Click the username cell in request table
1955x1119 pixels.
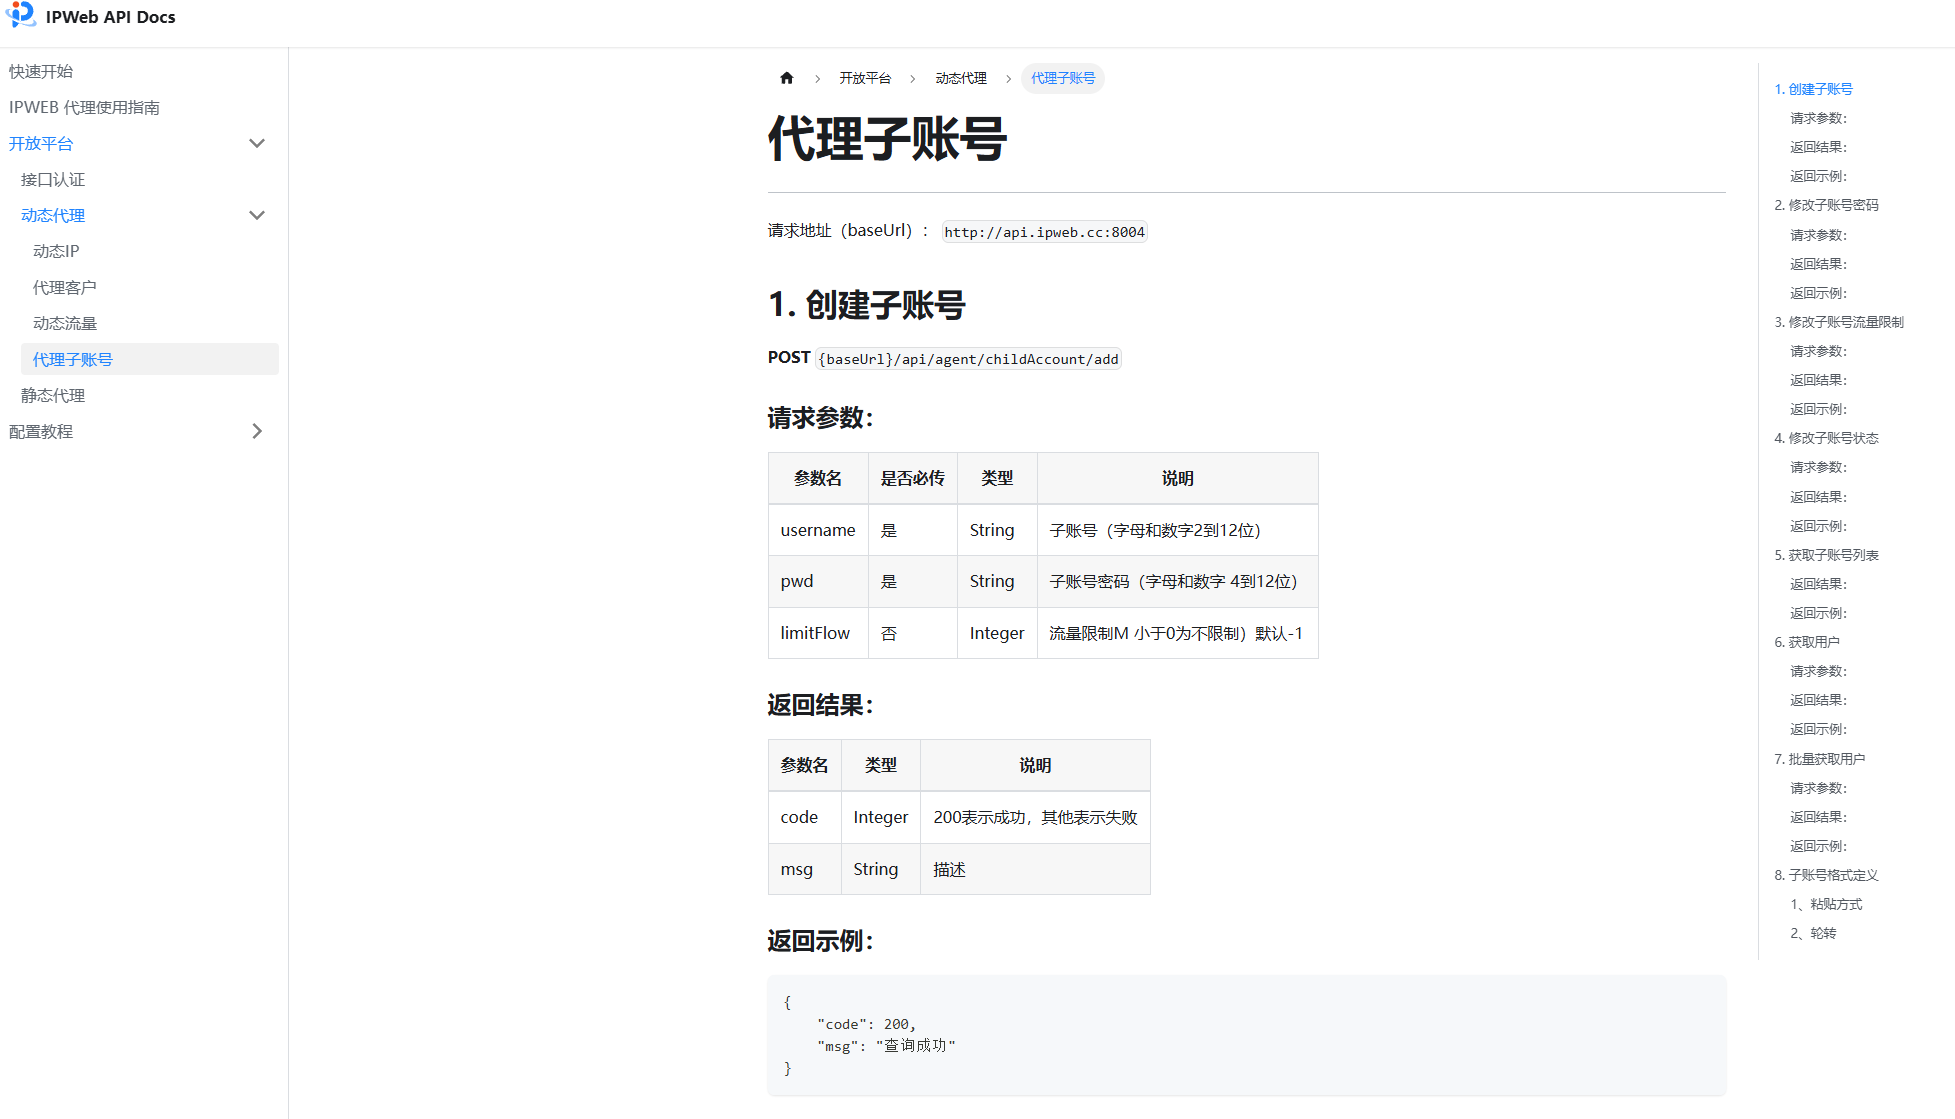pos(818,530)
